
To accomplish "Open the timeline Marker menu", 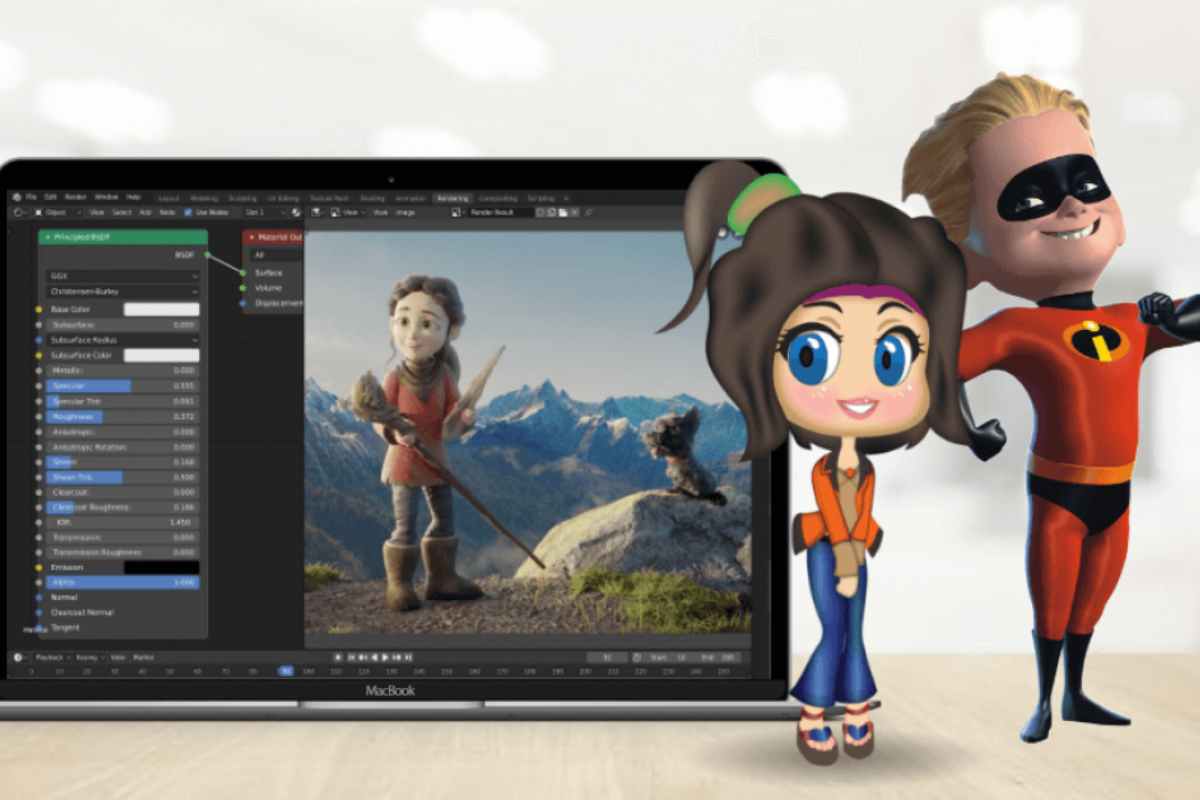I will click(x=144, y=657).
